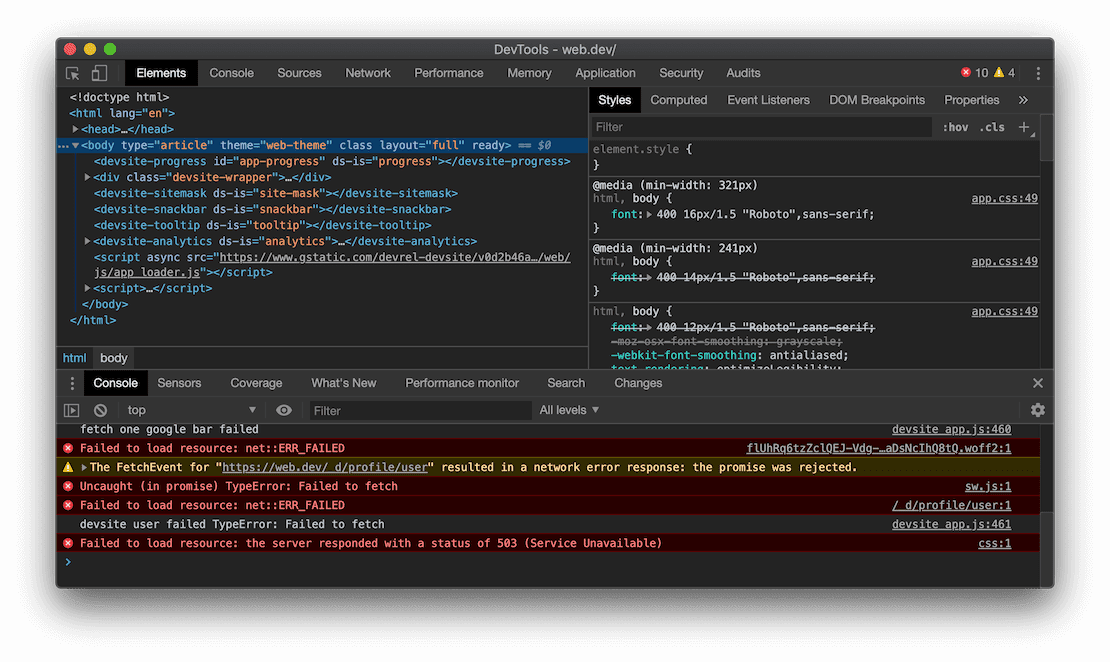Select body in the DOM breadcrumb bar
Viewport: 1110px width, 662px height.
(113, 357)
